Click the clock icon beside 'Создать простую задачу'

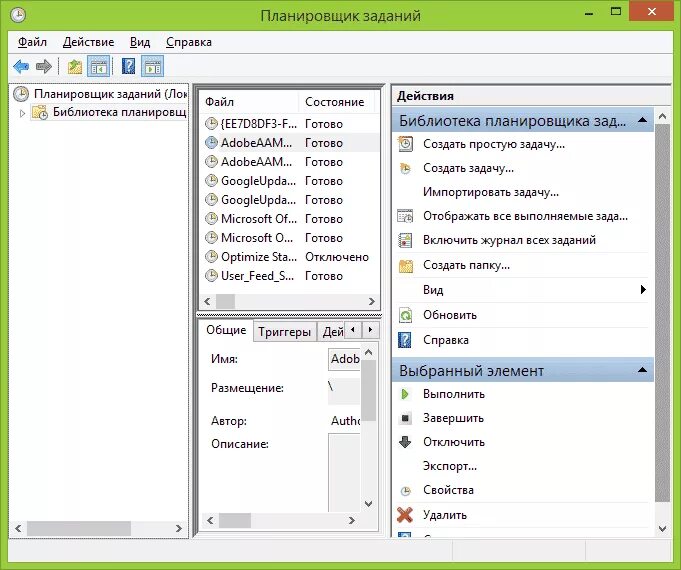pyautogui.click(x=406, y=144)
